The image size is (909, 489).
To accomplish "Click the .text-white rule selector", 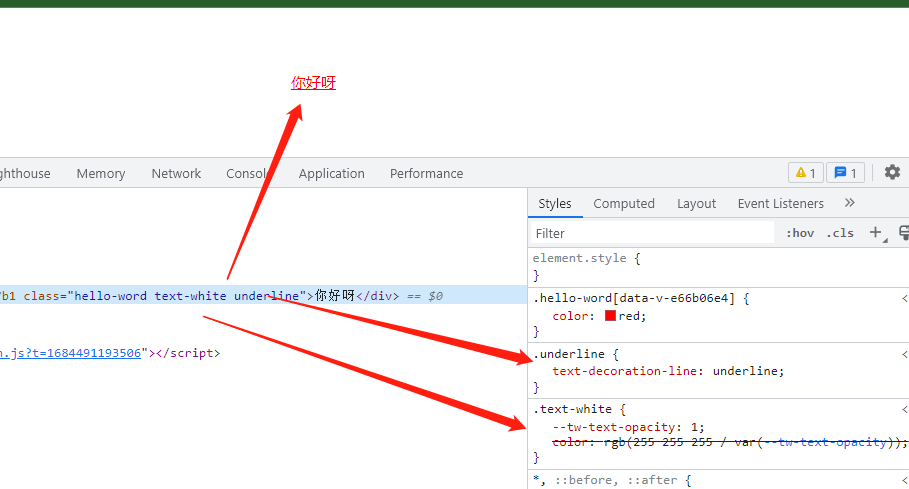I will click(572, 409).
